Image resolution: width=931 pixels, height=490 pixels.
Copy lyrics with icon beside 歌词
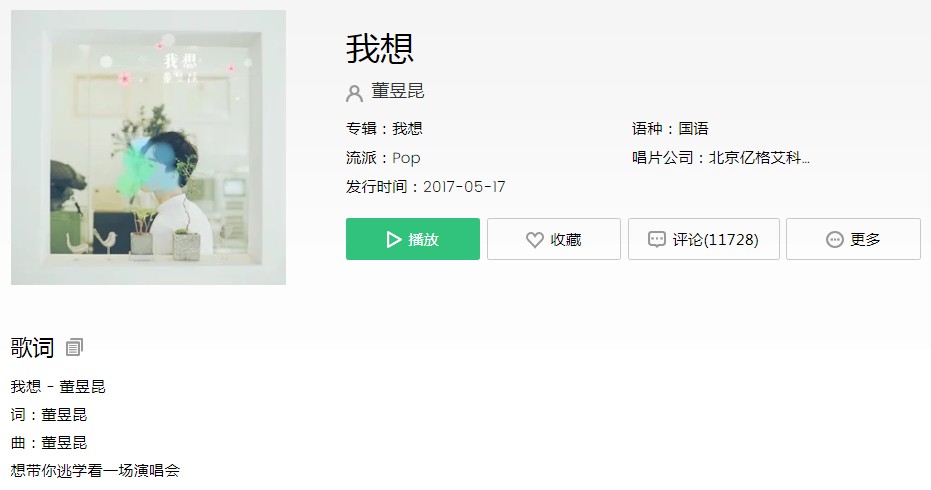point(74,347)
